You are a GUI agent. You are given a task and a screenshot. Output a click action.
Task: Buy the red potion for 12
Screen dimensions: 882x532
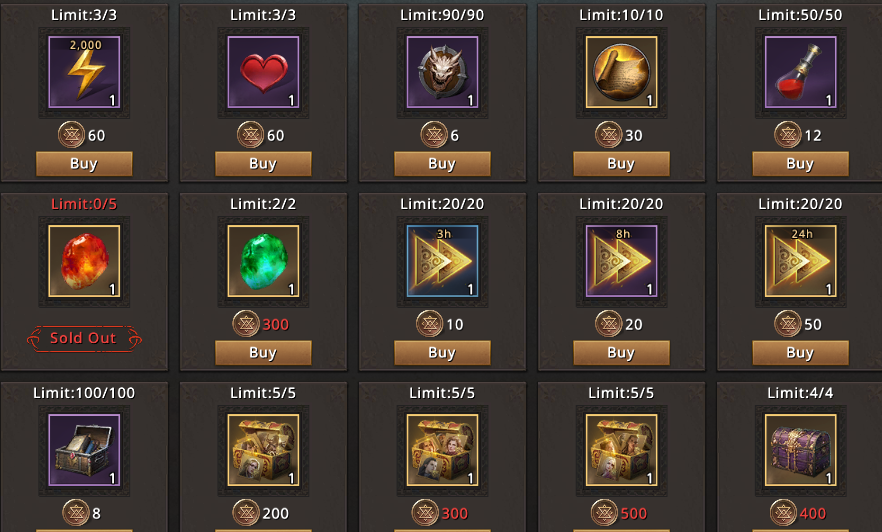click(x=800, y=164)
